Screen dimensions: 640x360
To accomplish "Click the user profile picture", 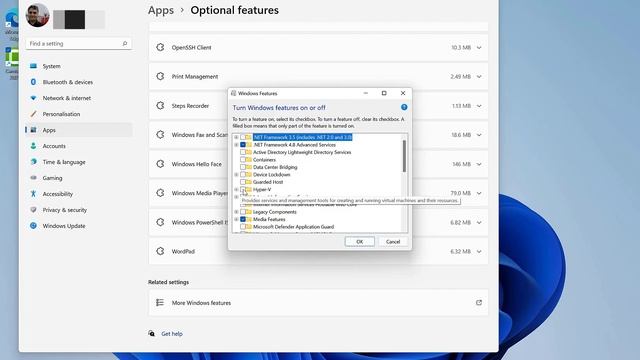I will [37, 16].
